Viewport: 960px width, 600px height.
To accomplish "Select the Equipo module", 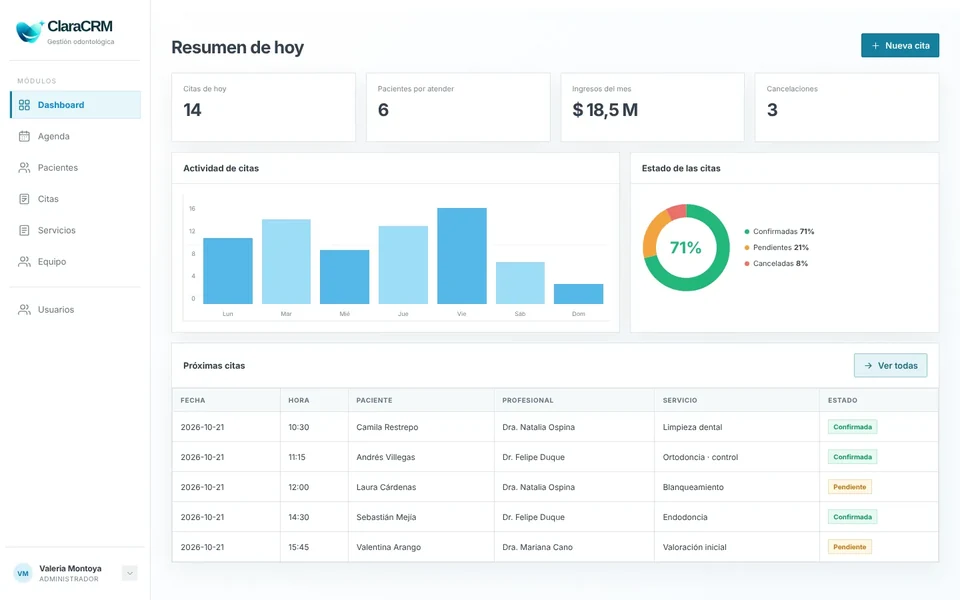I will (x=75, y=261).
